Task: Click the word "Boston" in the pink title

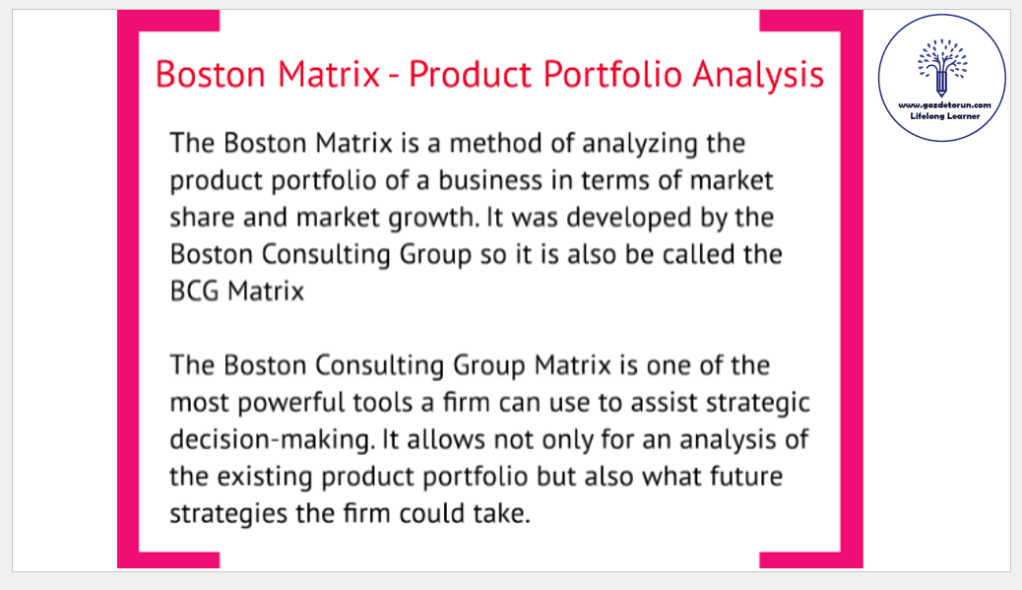Action: [x=207, y=75]
